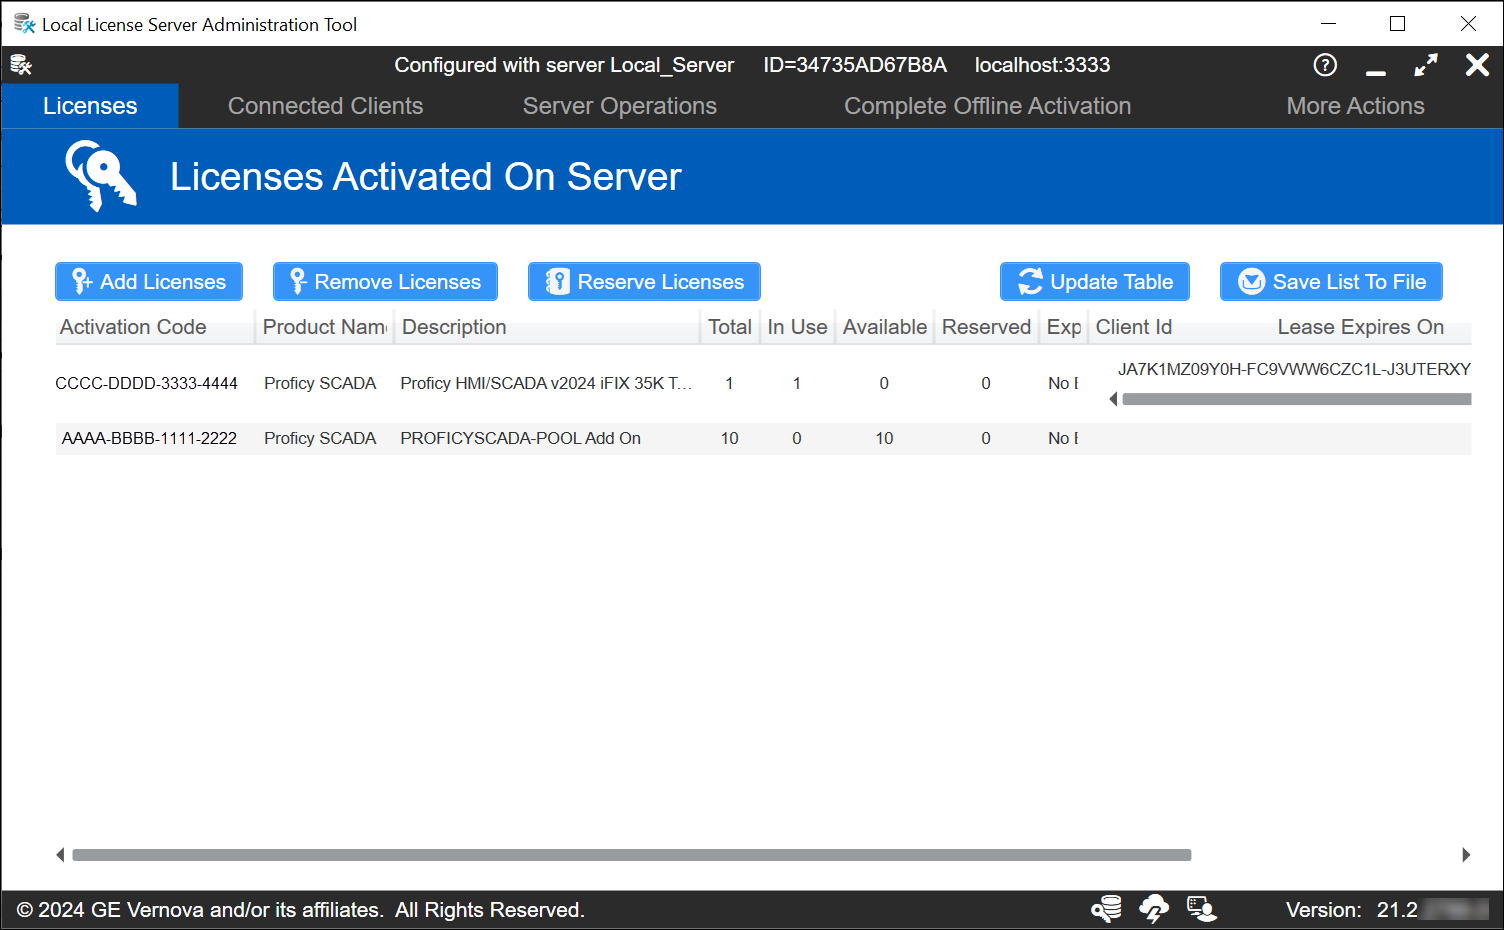Click the server ID text in the header
The width and height of the screenshot is (1504, 930).
pyautogui.click(x=855, y=65)
